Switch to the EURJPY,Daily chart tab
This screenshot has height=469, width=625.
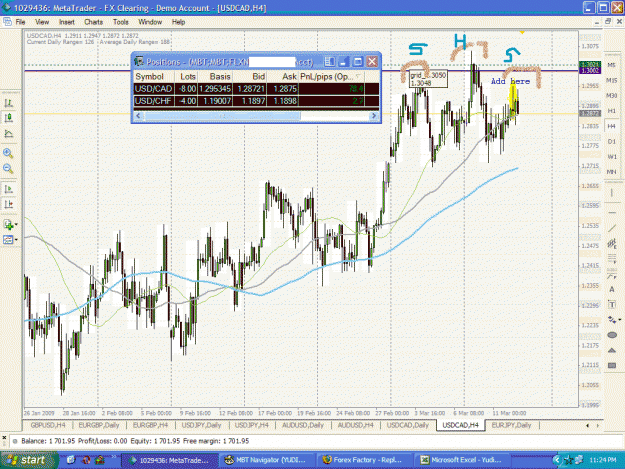coord(511,425)
